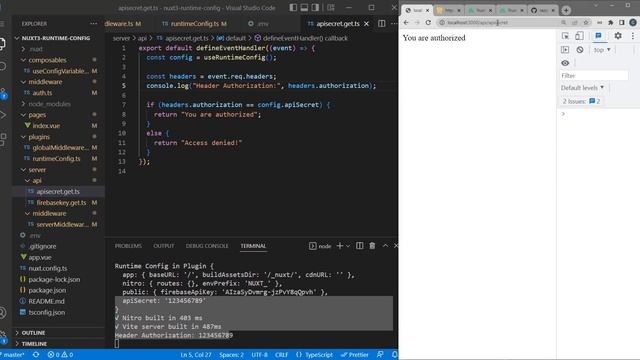Open the OUTPUT panel tab

[164, 246]
